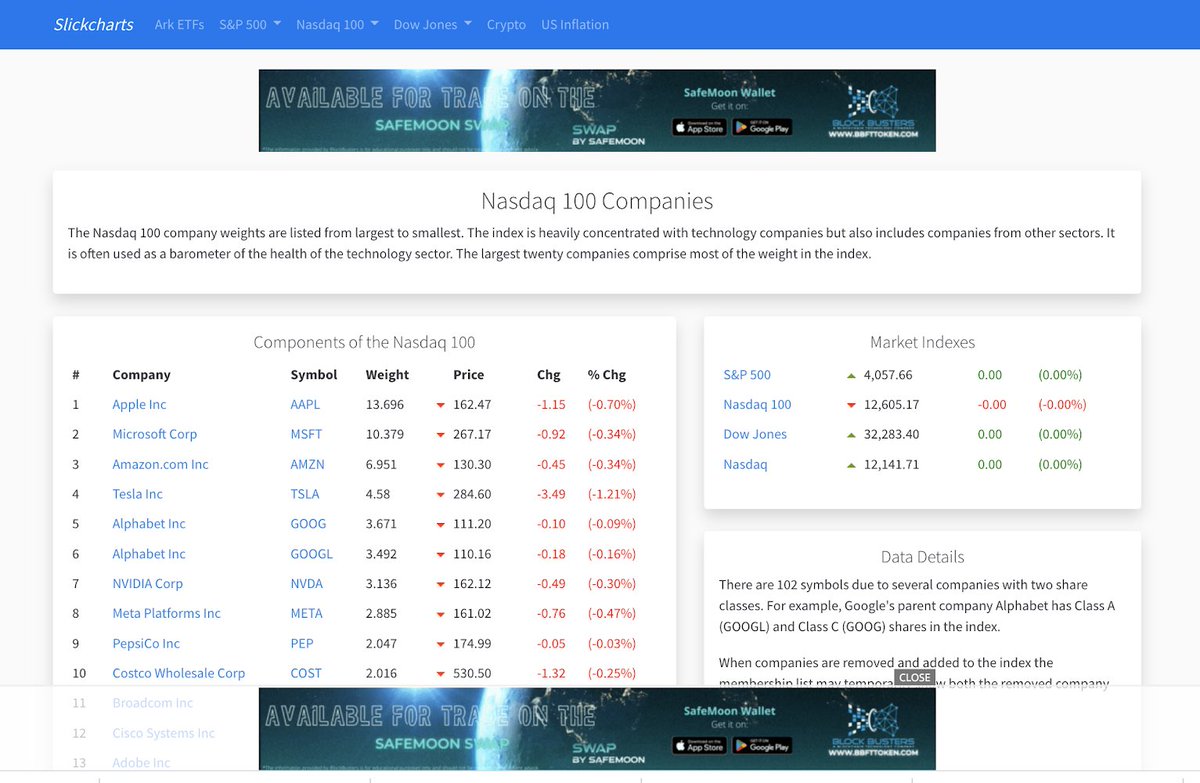Open the top SafeMoon banner ad
Screen dimensions: 1200x783
coord(597,110)
